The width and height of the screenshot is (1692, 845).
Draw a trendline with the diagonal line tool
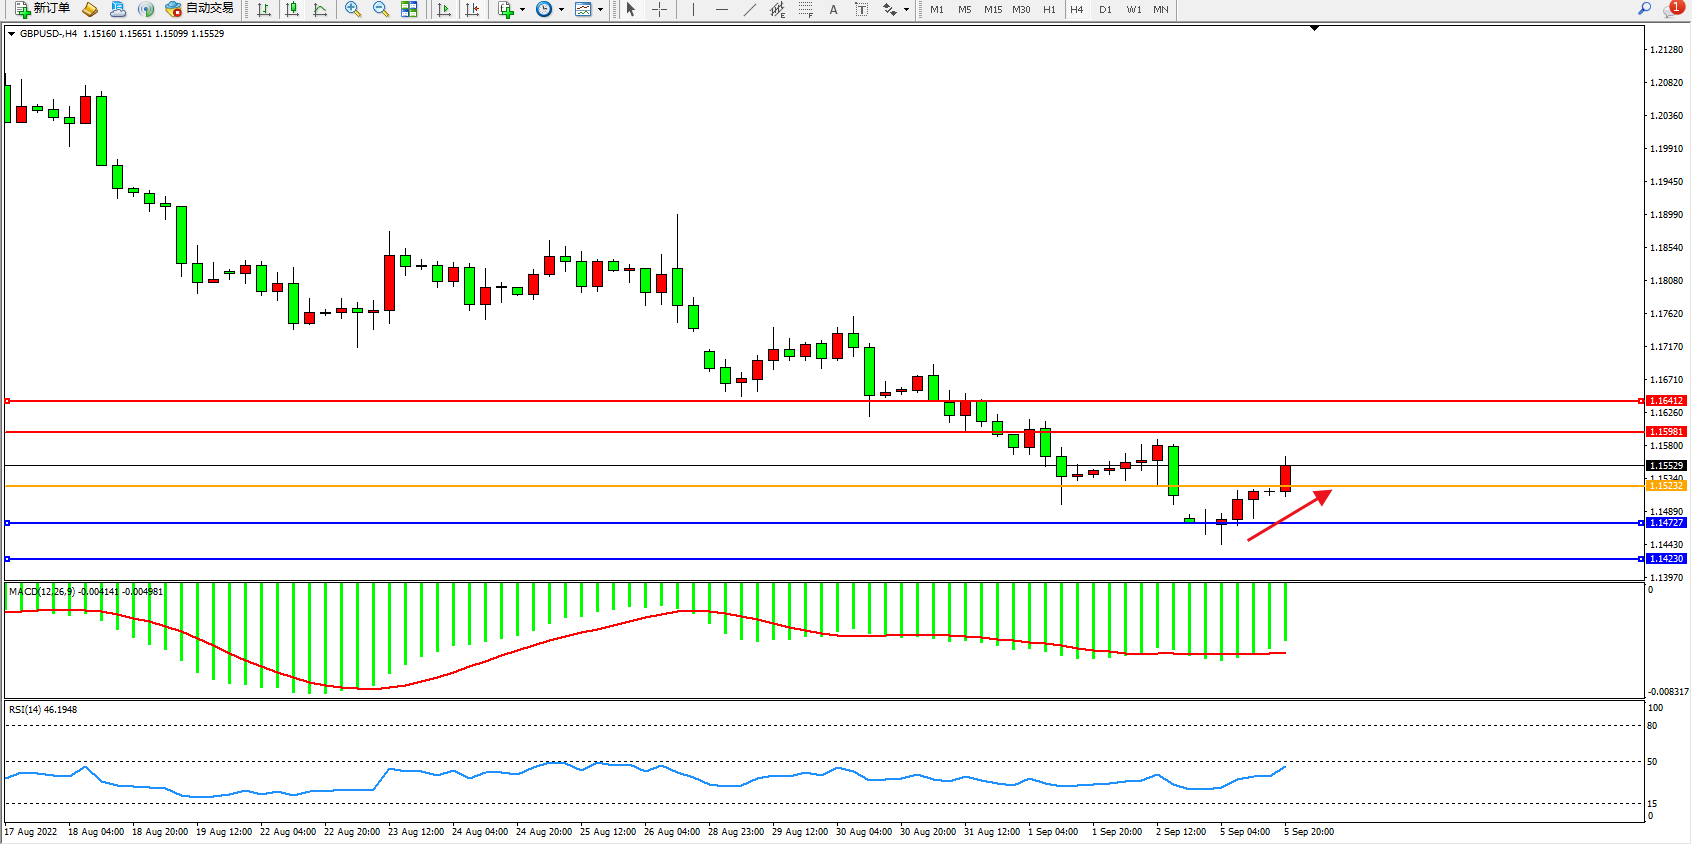pyautogui.click(x=750, y=9)
